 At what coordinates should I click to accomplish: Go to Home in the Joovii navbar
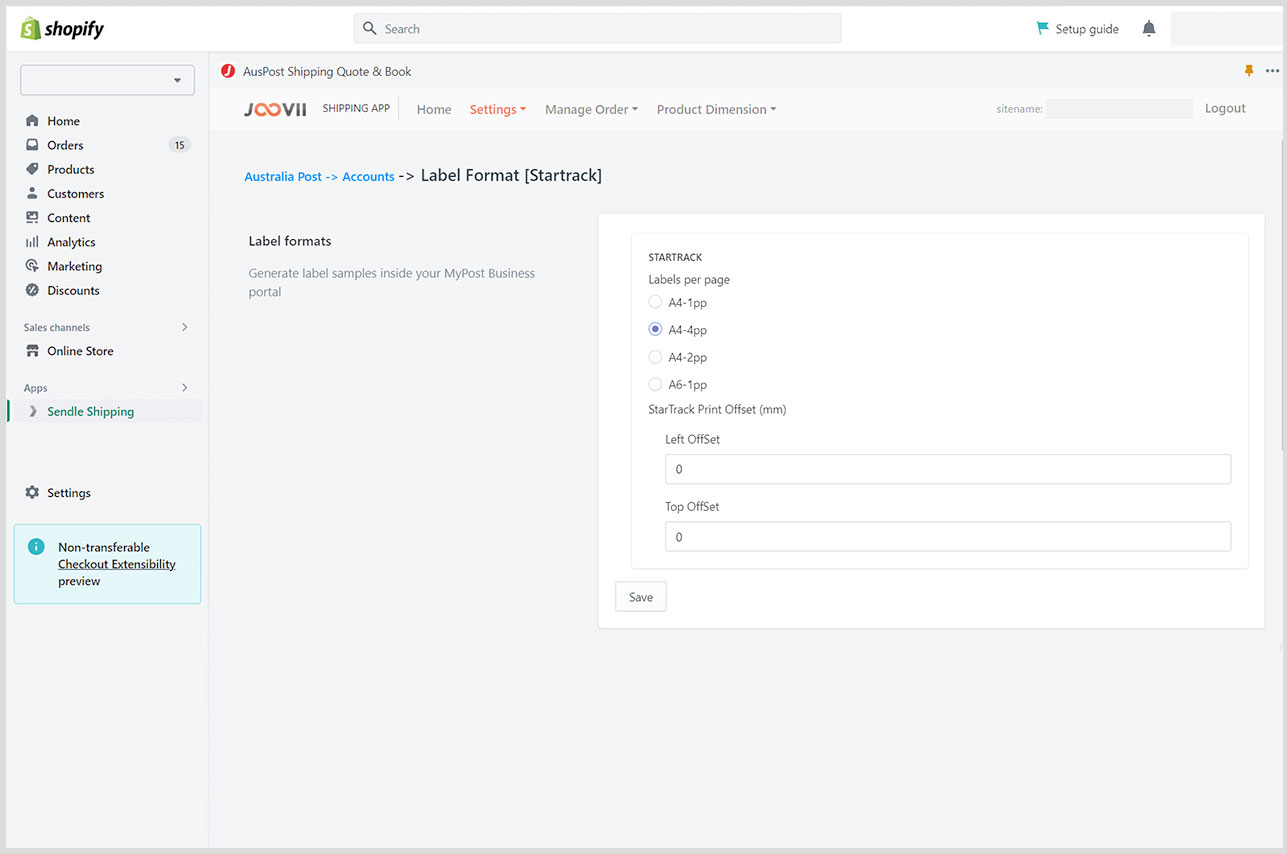[x=434, y=110]
